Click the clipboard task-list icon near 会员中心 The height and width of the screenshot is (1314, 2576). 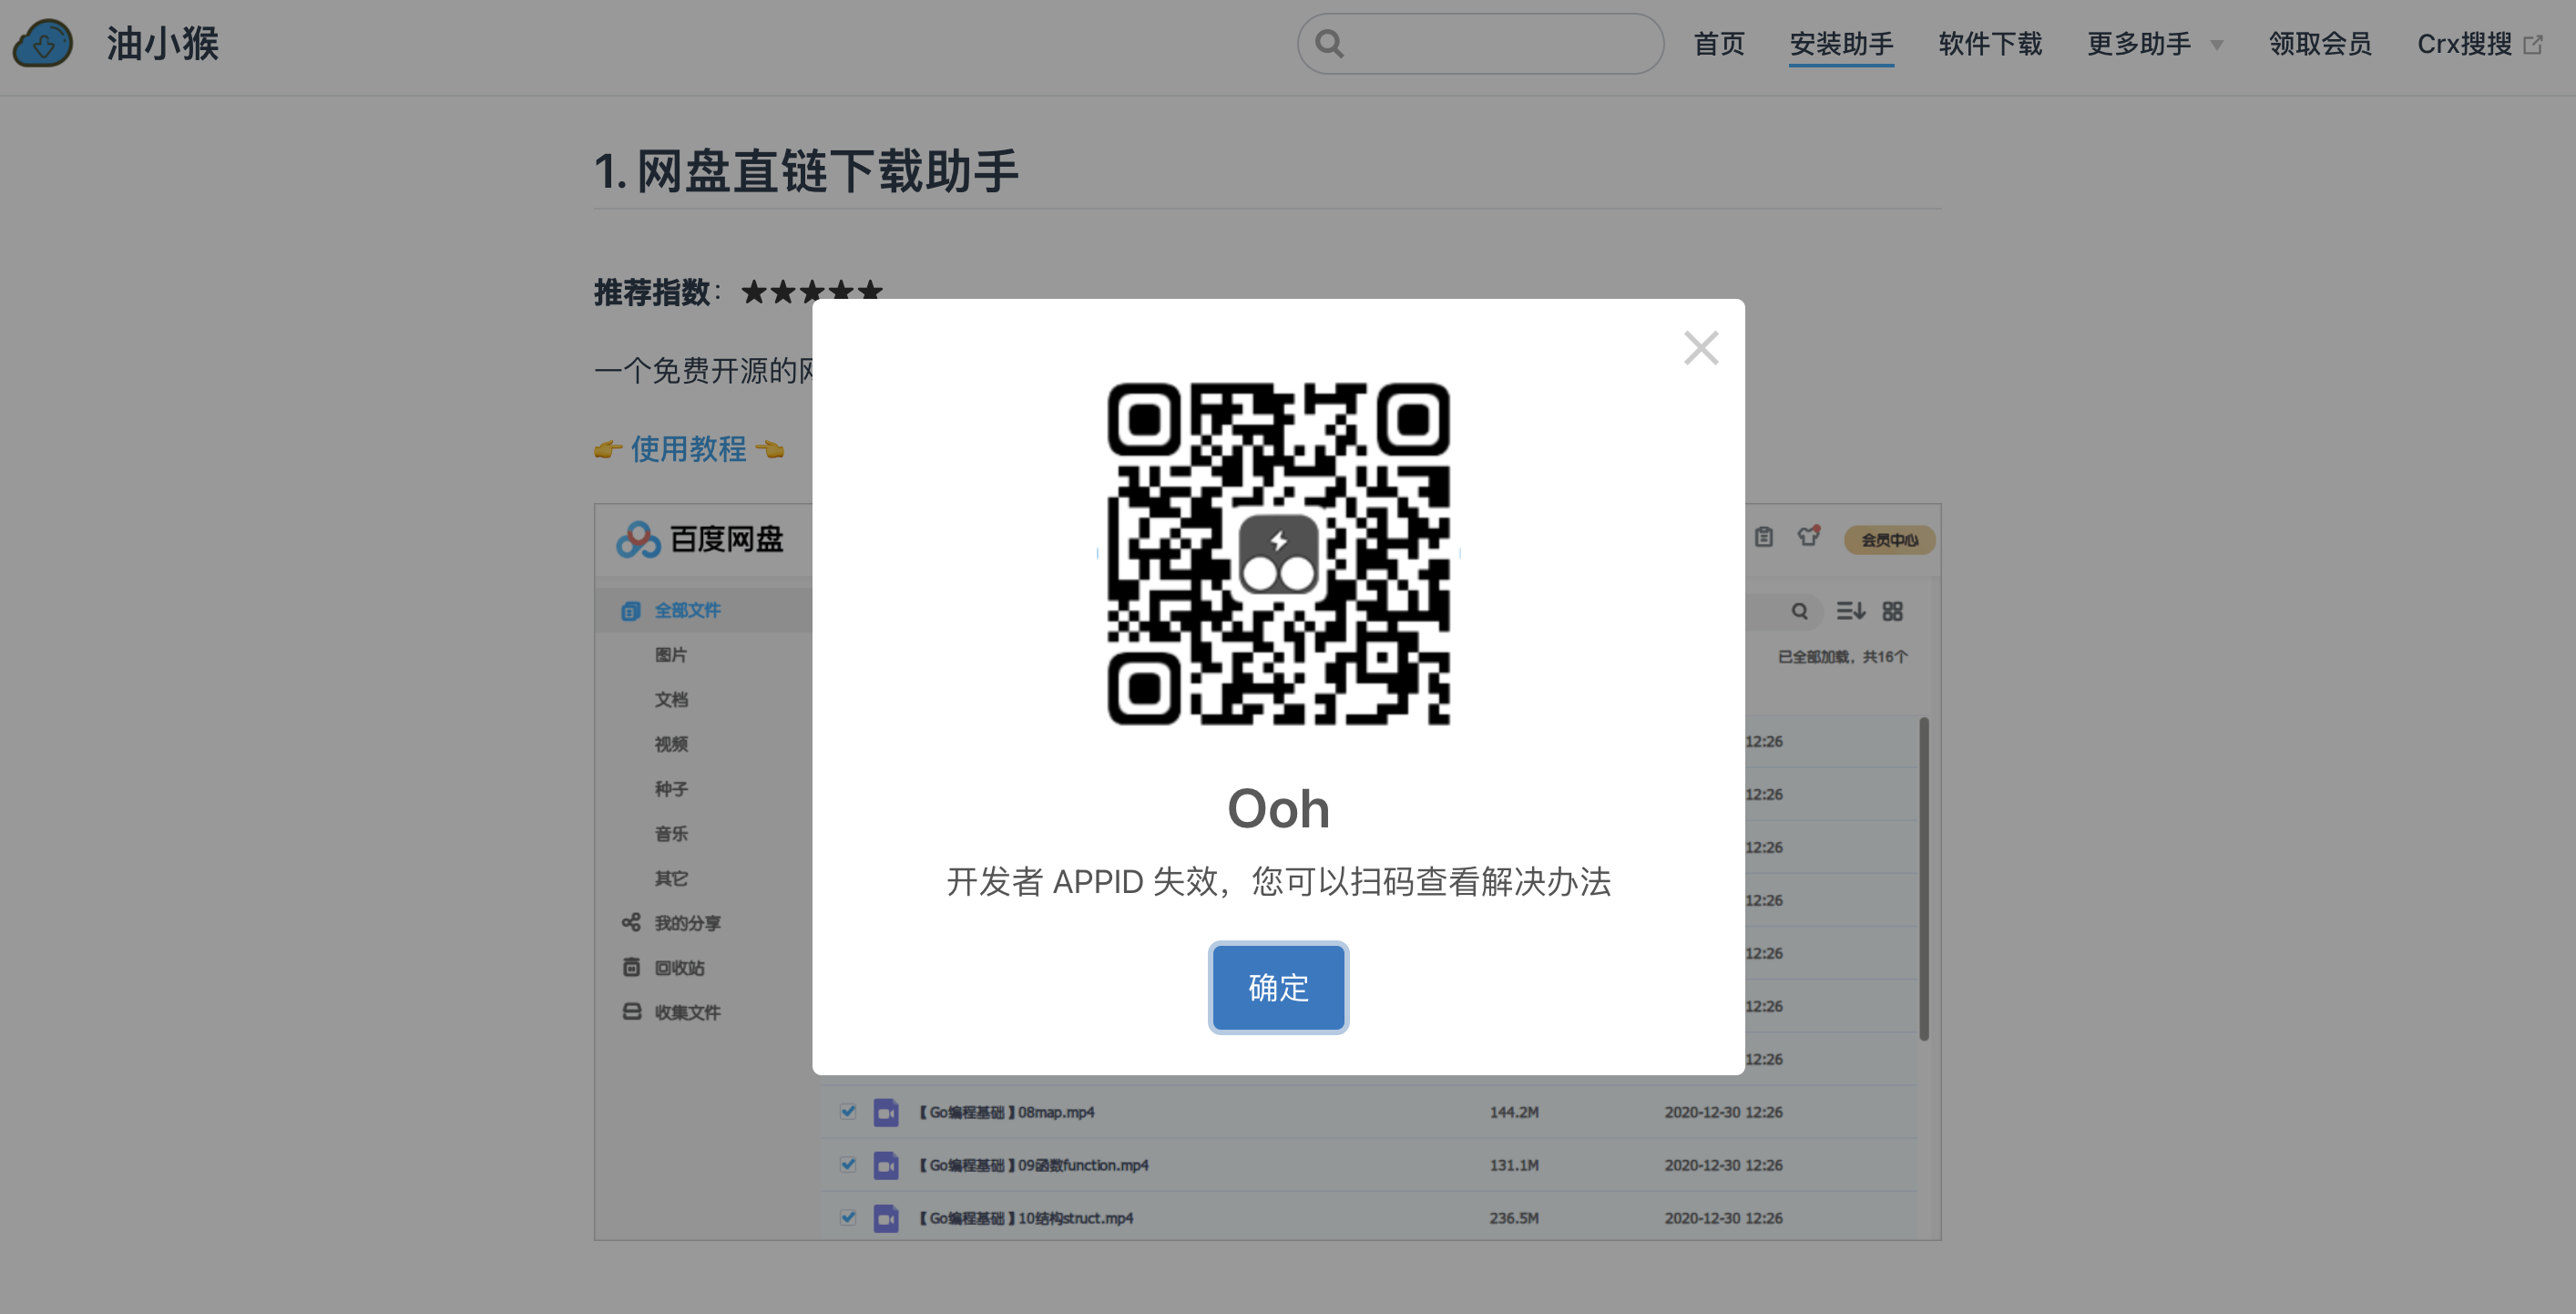coord(1763,538)
